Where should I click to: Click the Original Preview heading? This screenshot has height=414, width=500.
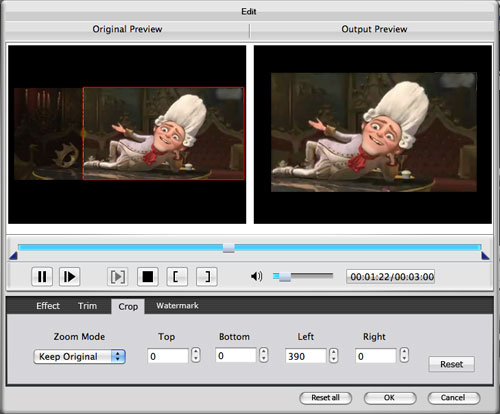click(x=127, y=29)
